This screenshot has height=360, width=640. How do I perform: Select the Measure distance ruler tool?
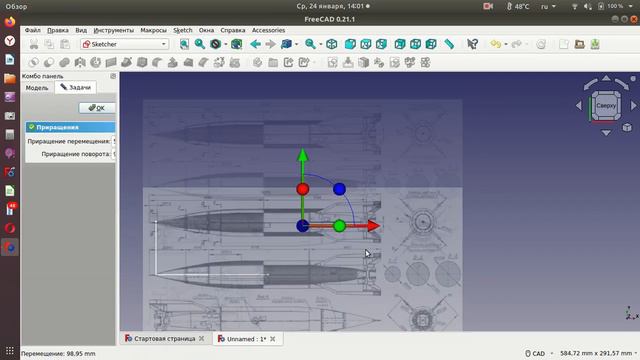pos(449,44)
